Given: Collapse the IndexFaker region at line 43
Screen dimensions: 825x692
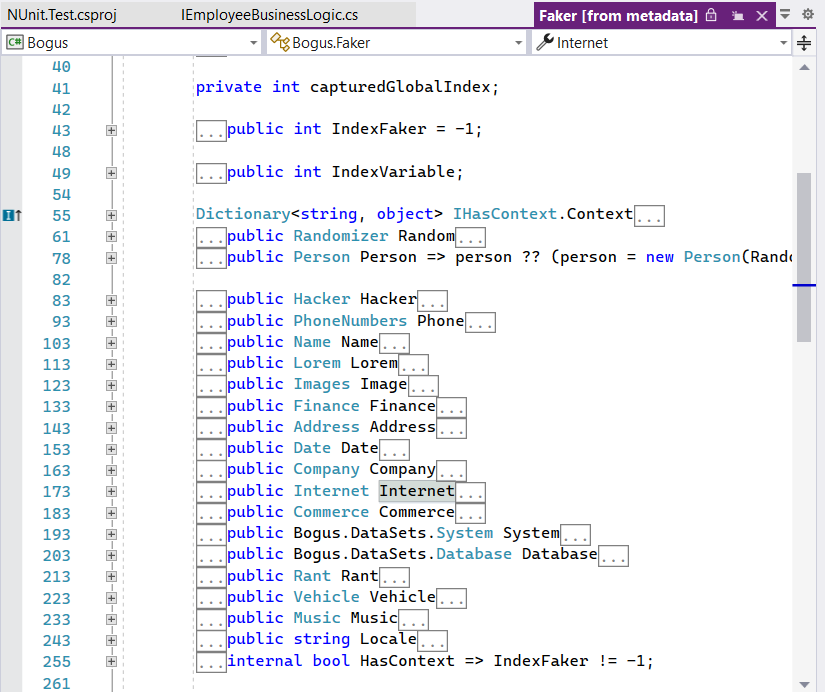Looking at the screenshot, I should [x=110, y=130].
